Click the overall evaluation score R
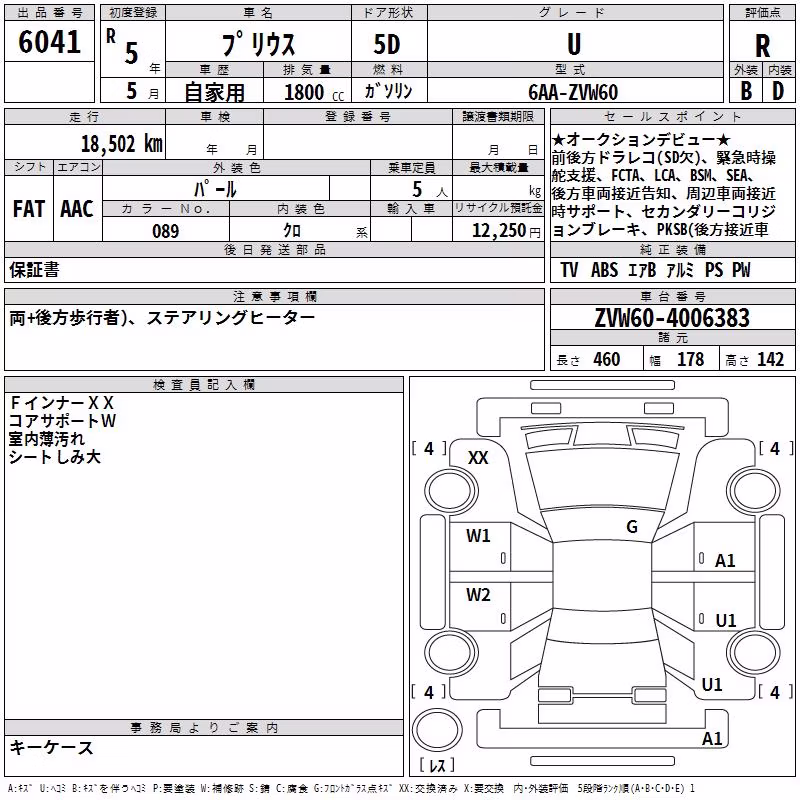Viewport: 800px width, 800px height. click(762, 46)
